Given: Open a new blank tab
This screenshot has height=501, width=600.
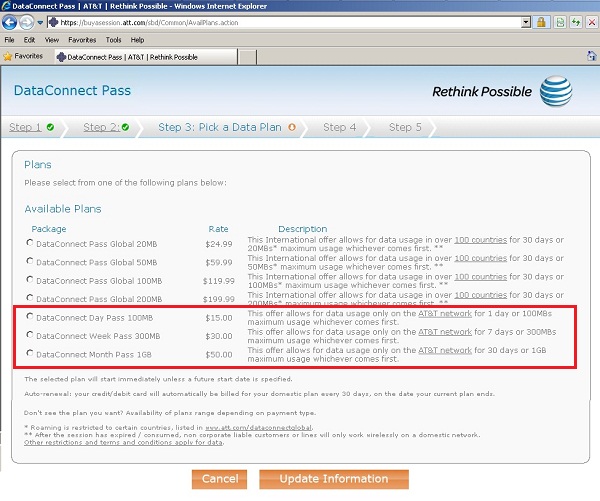Looking at the screenshot, I should point(248,57).
